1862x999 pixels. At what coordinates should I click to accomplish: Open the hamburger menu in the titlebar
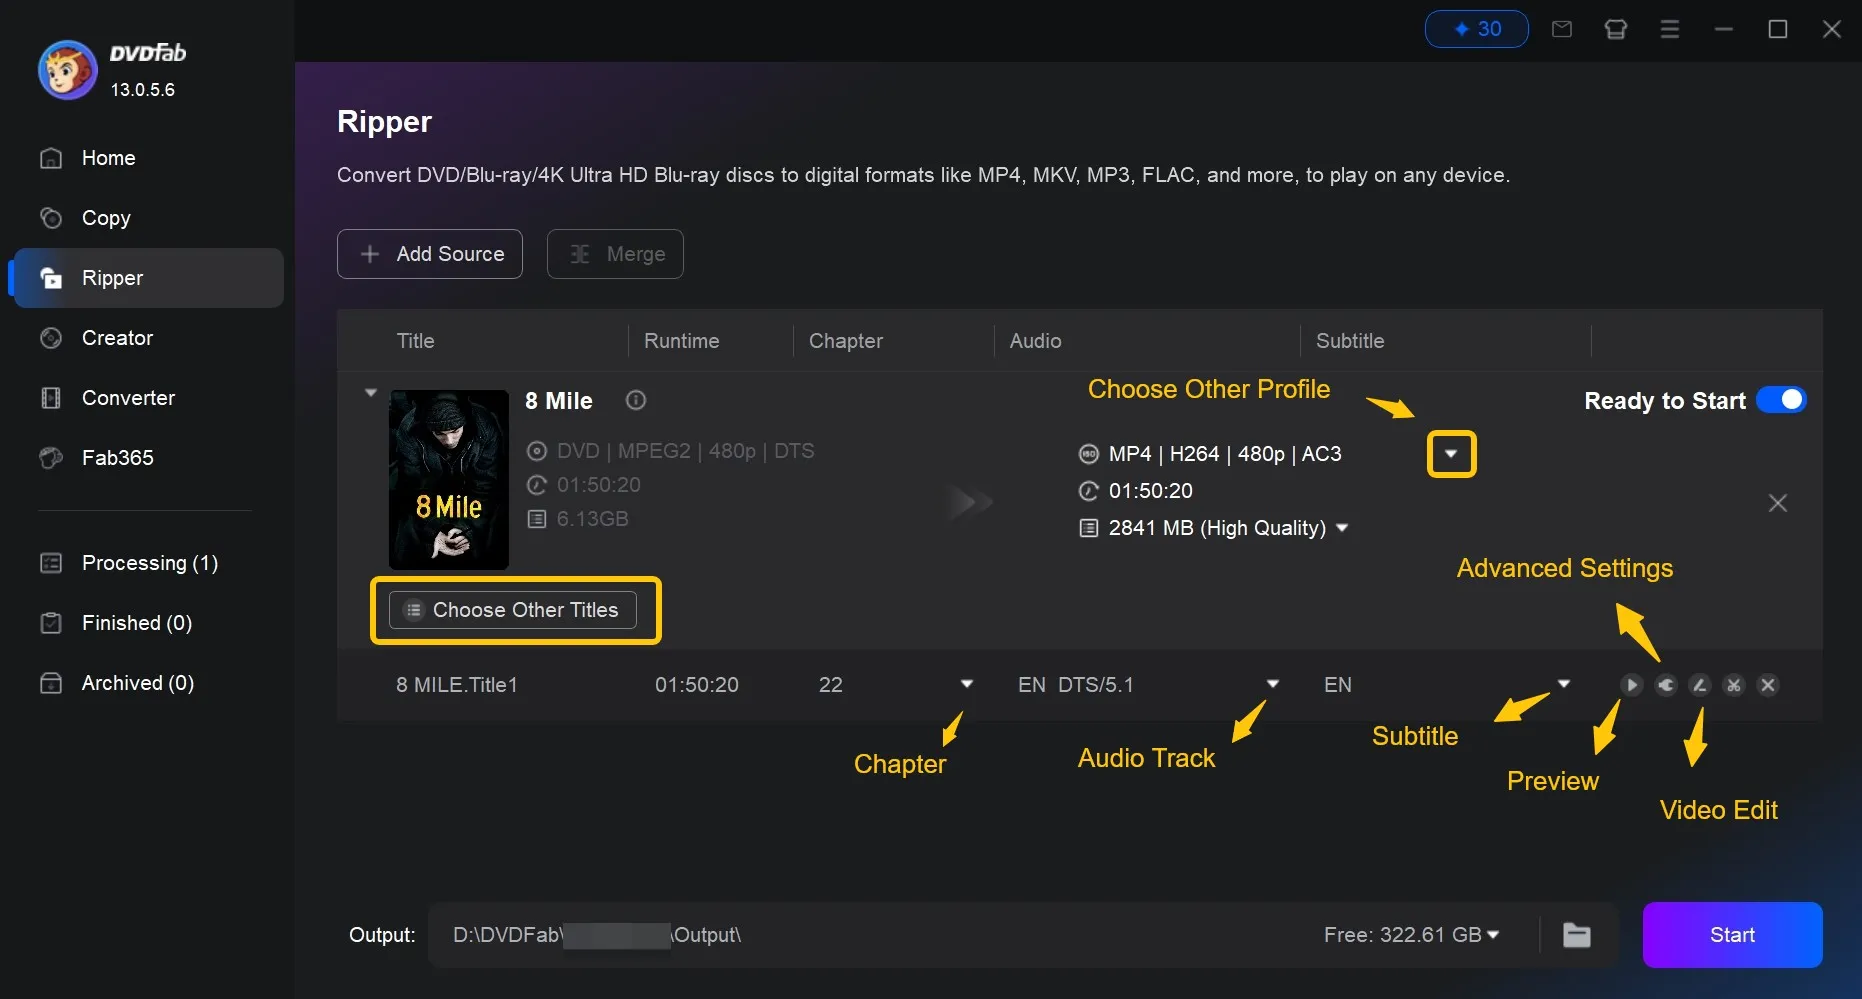click(1668, 29)
